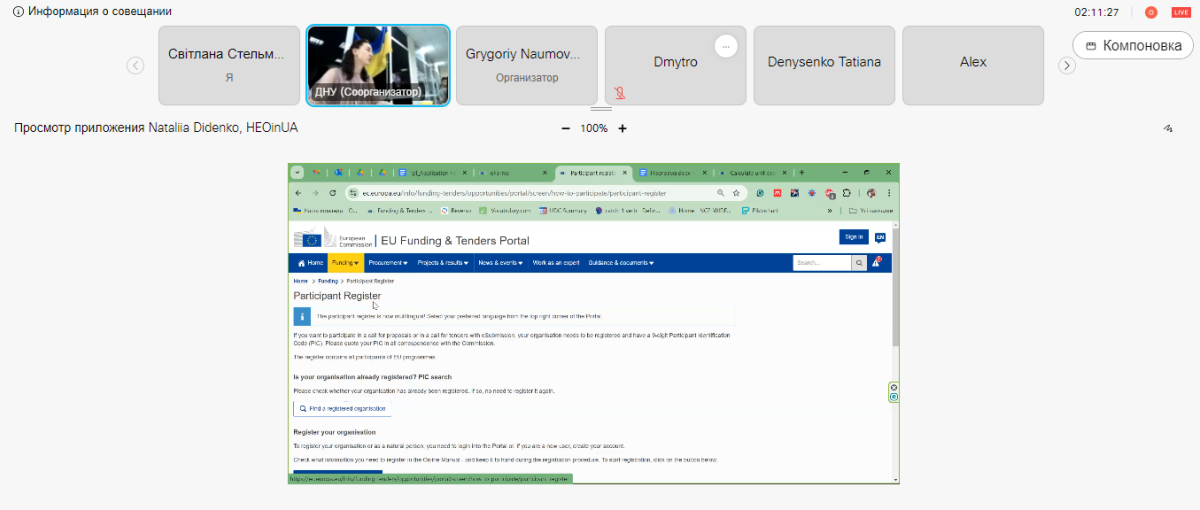Screen dimensions: 1200x510
Task: Expand the Guidance & documents menu
Action: 620,263
